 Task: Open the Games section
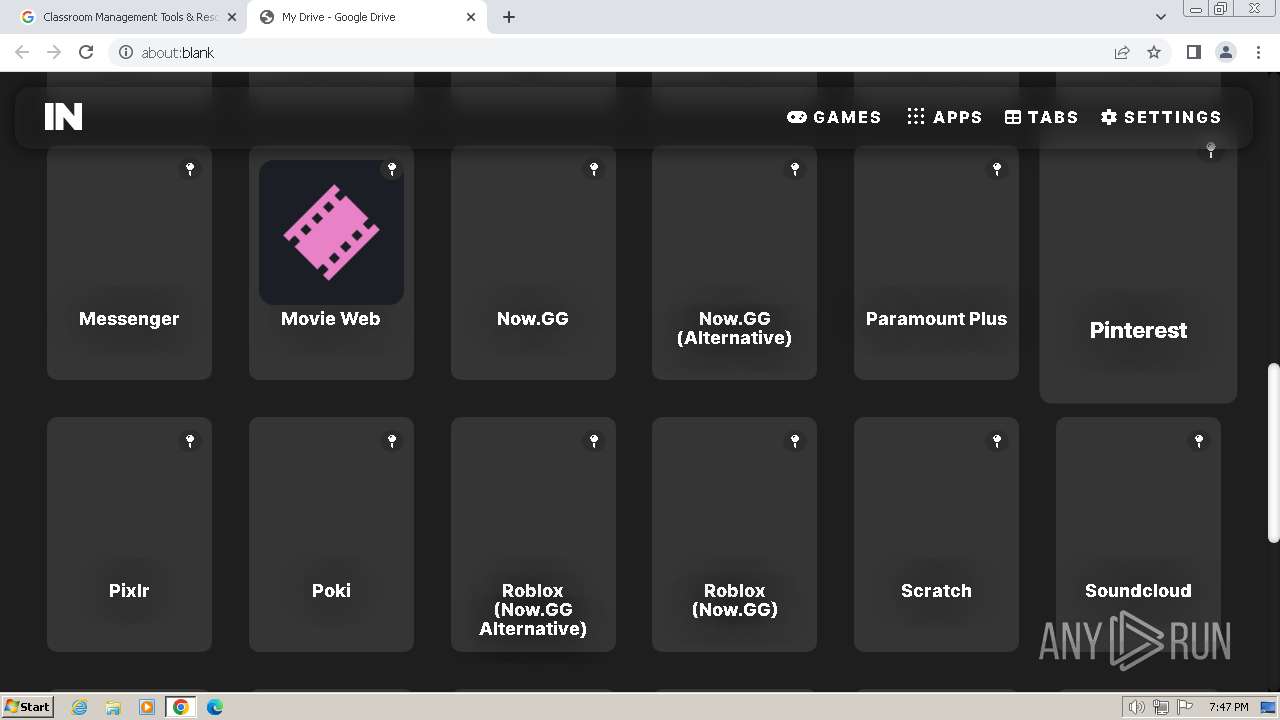coord(834,117)
